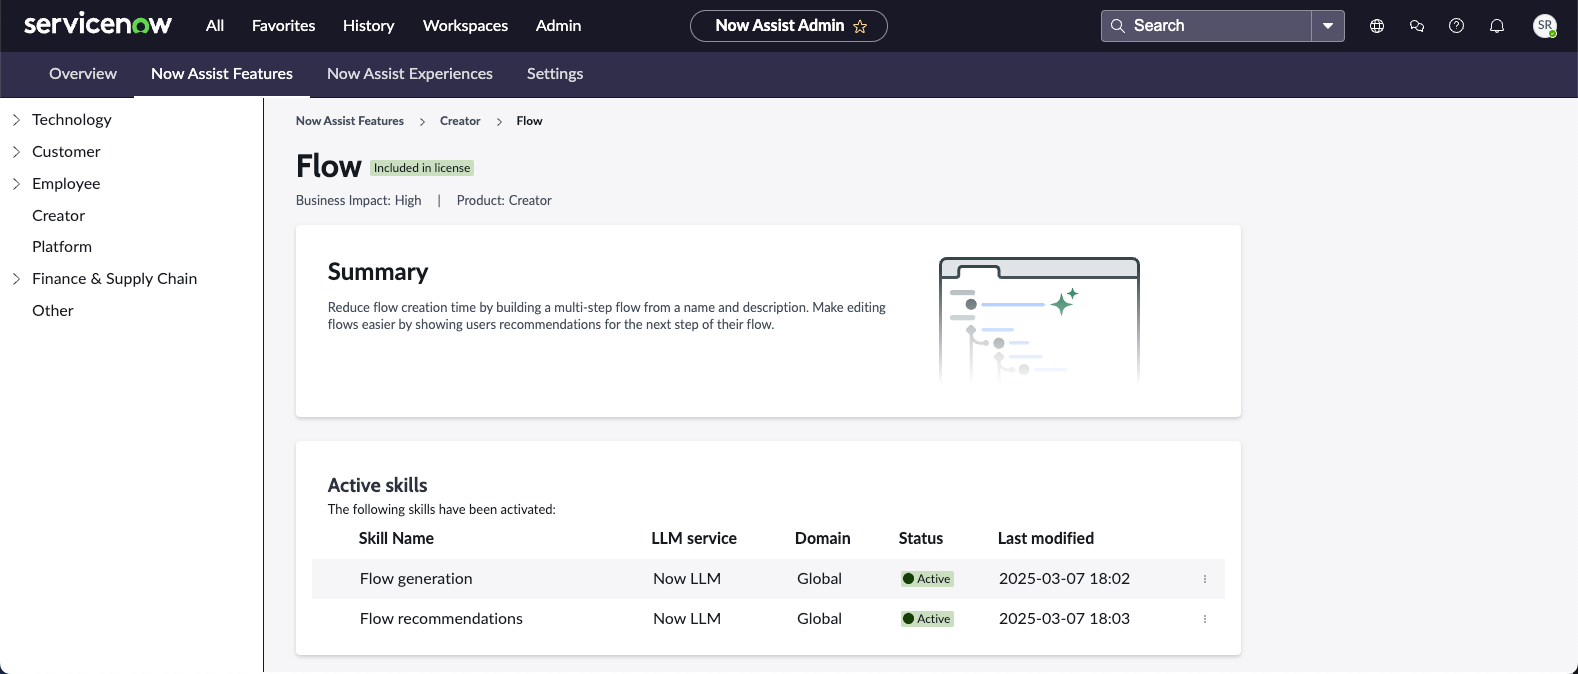The width and height of the screenshot is (1578, 674).
Task: Click the Flow breadcrumb item
Action: 529,121
